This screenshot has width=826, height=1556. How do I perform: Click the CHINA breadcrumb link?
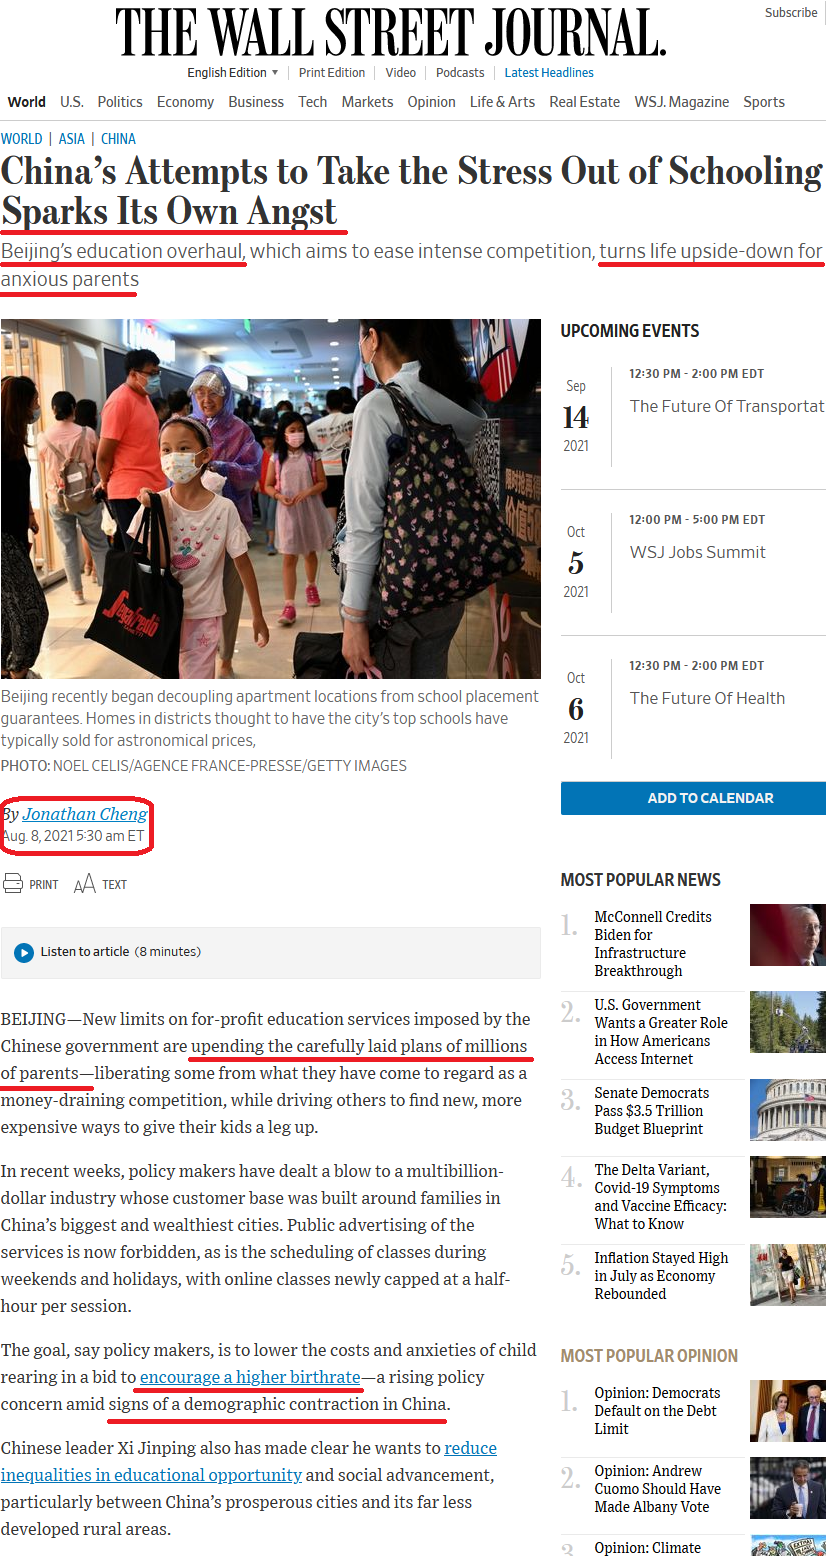coord(118,139)
